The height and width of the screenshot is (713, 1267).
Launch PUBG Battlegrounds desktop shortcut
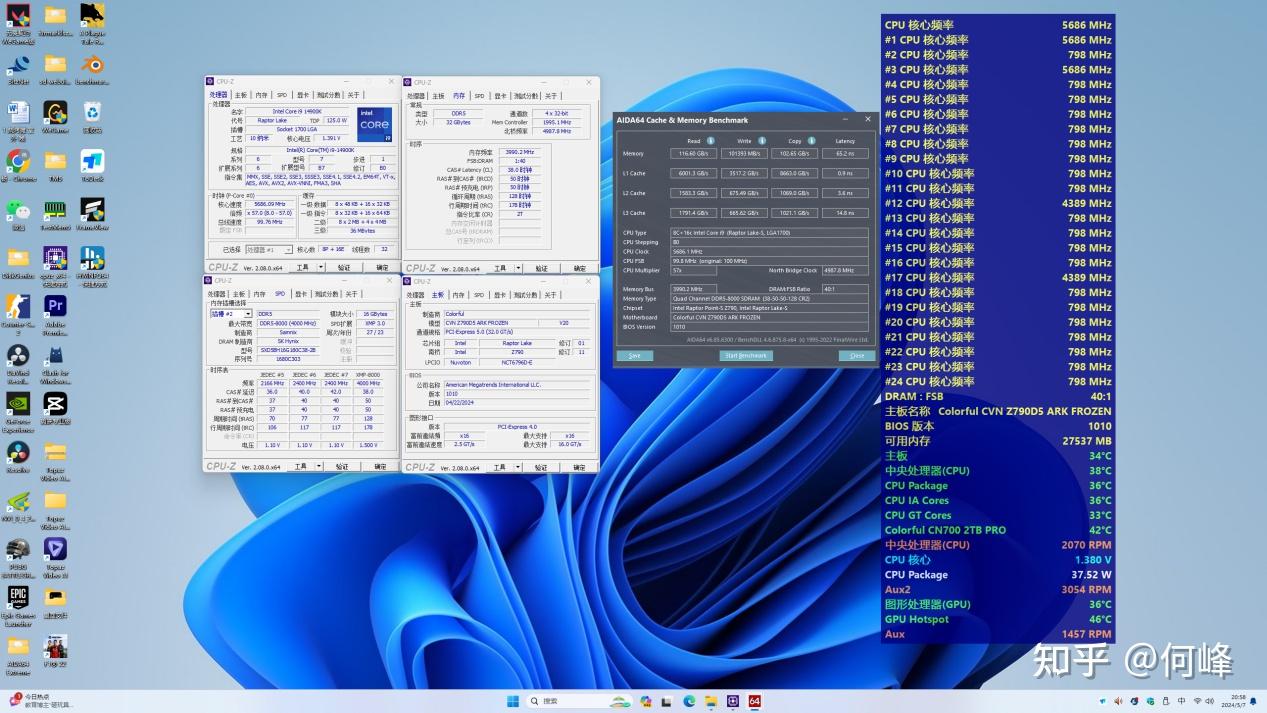(x=18, y=550)
